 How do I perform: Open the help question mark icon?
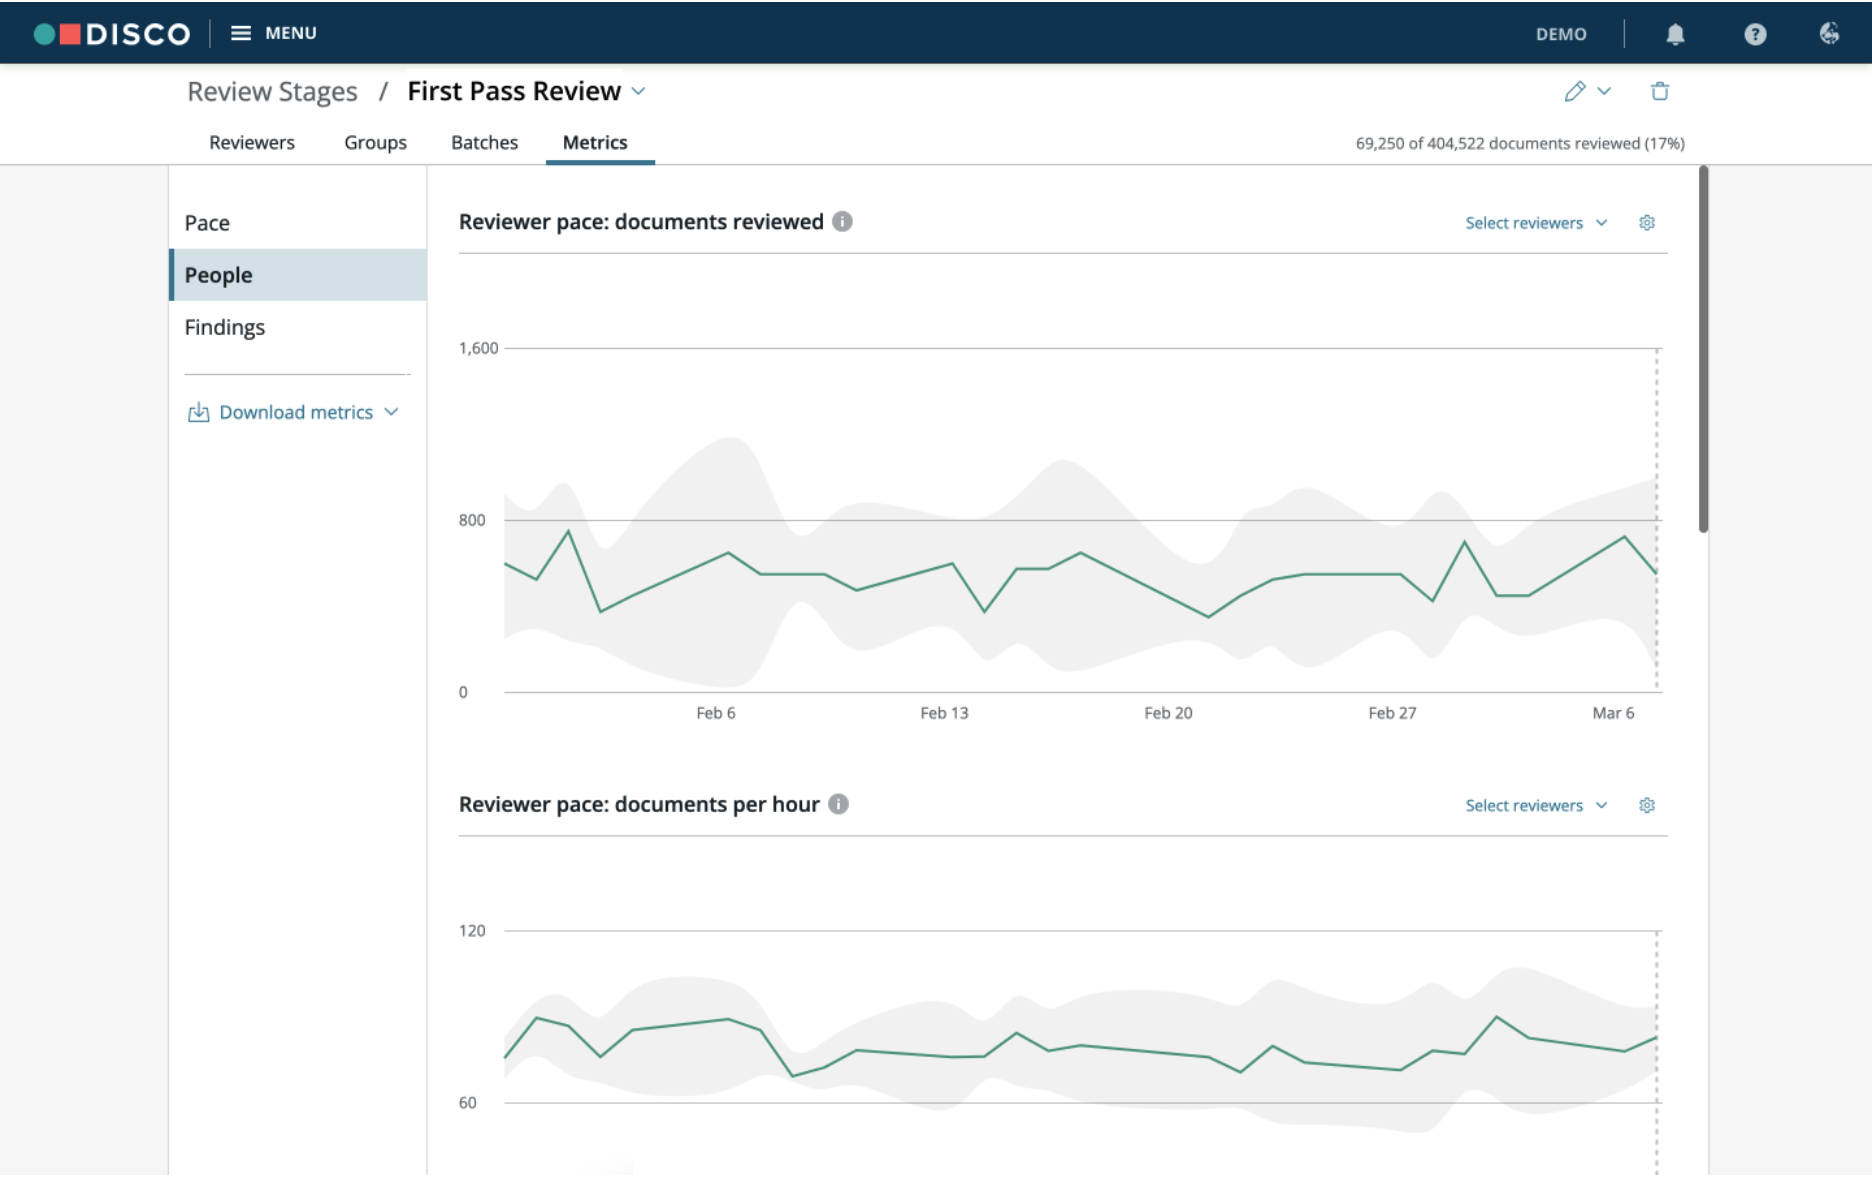click(1755, 34)
